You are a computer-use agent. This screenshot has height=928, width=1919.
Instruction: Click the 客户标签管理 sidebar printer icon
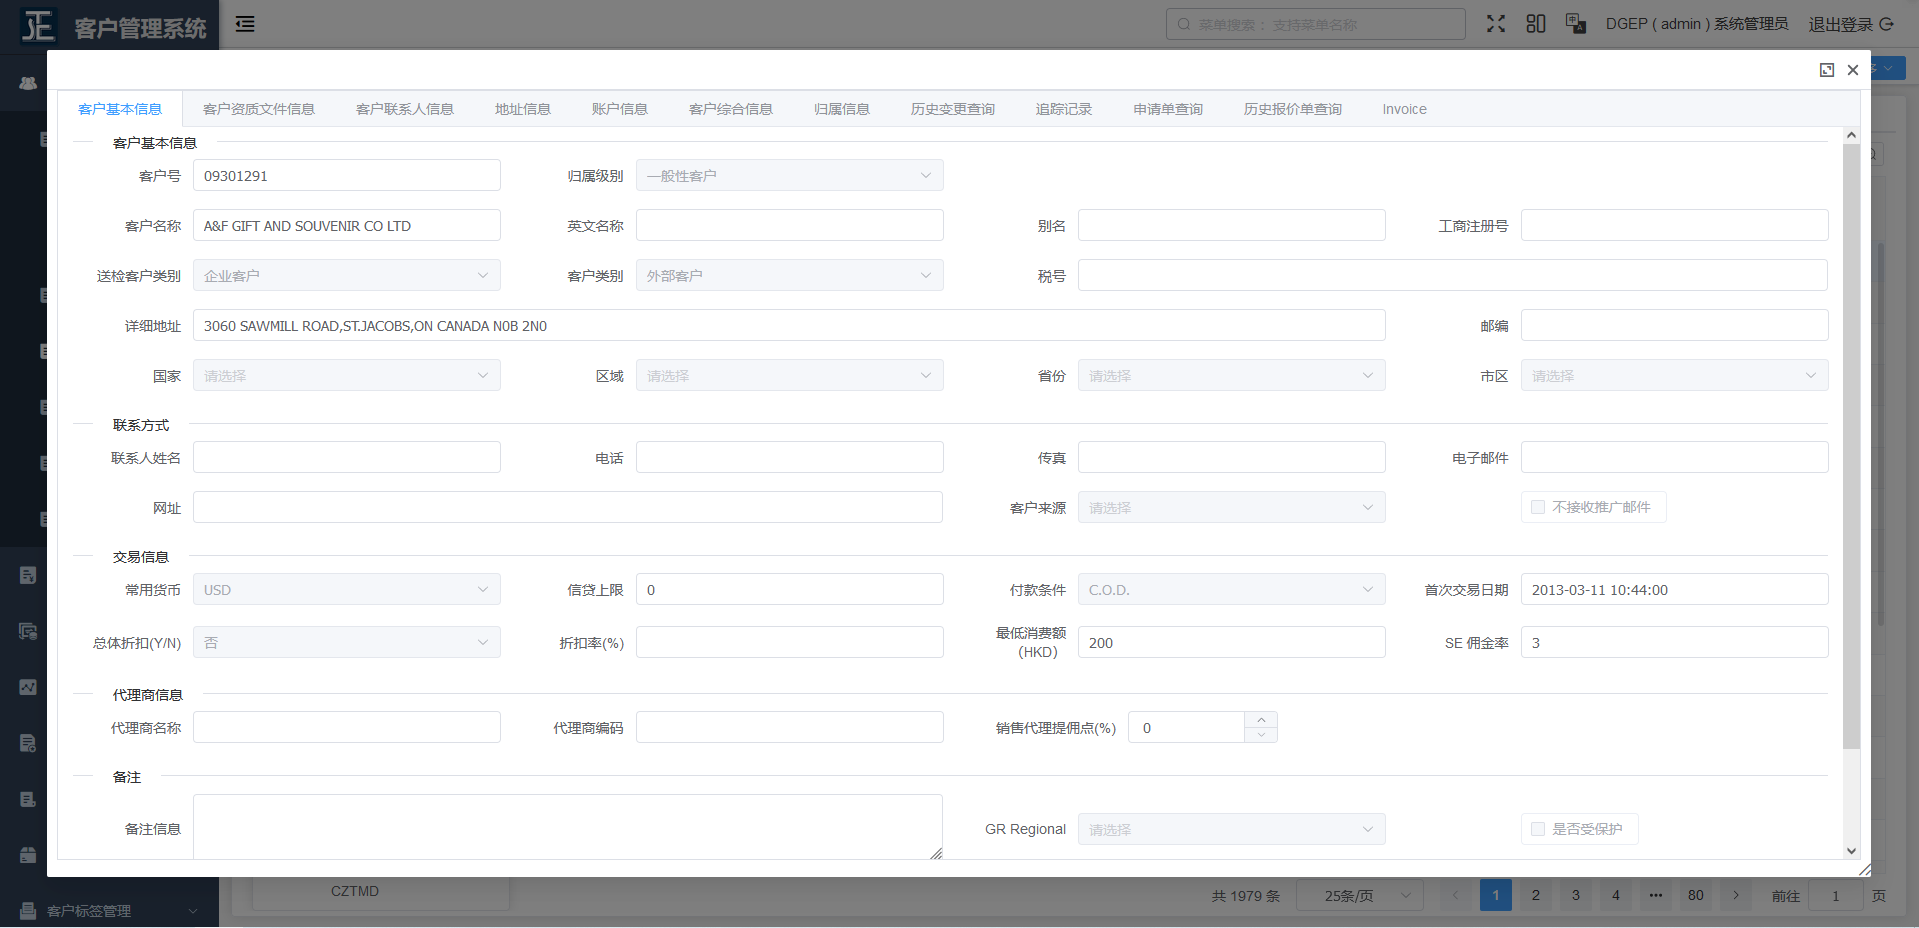(x=28, y=911)
